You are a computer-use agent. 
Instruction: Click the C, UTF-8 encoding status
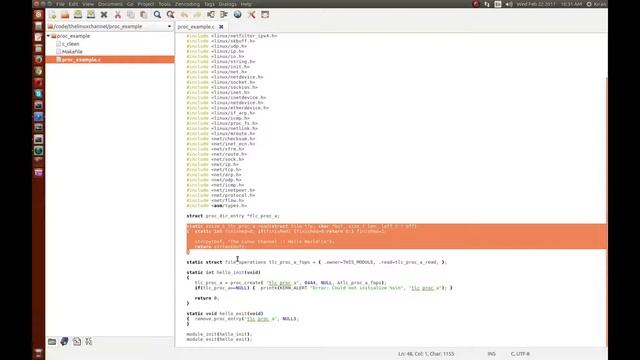pyautogui.click(x=520, y=354)
